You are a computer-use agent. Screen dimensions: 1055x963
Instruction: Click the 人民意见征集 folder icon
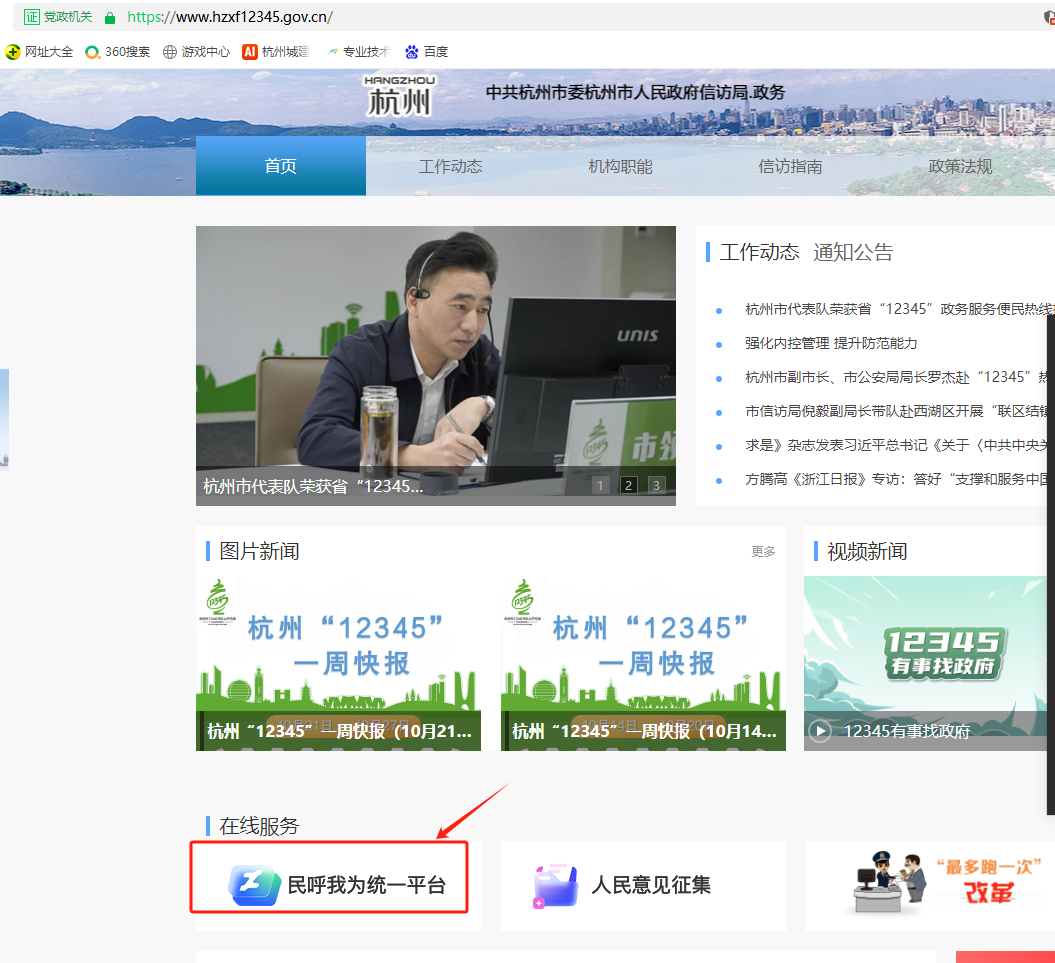tap(555, 886)
